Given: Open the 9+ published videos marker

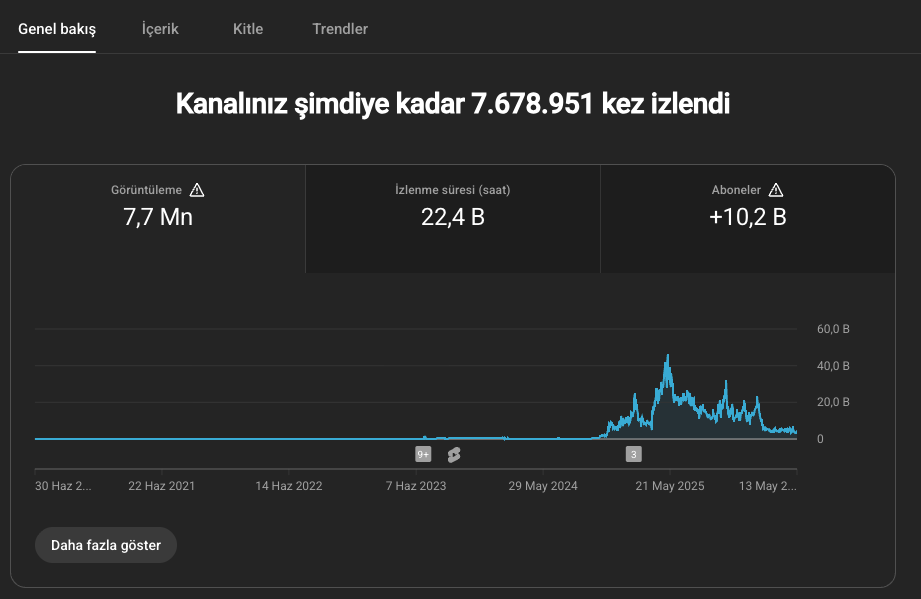Looking at the screenshot, I should click(423, 455).
